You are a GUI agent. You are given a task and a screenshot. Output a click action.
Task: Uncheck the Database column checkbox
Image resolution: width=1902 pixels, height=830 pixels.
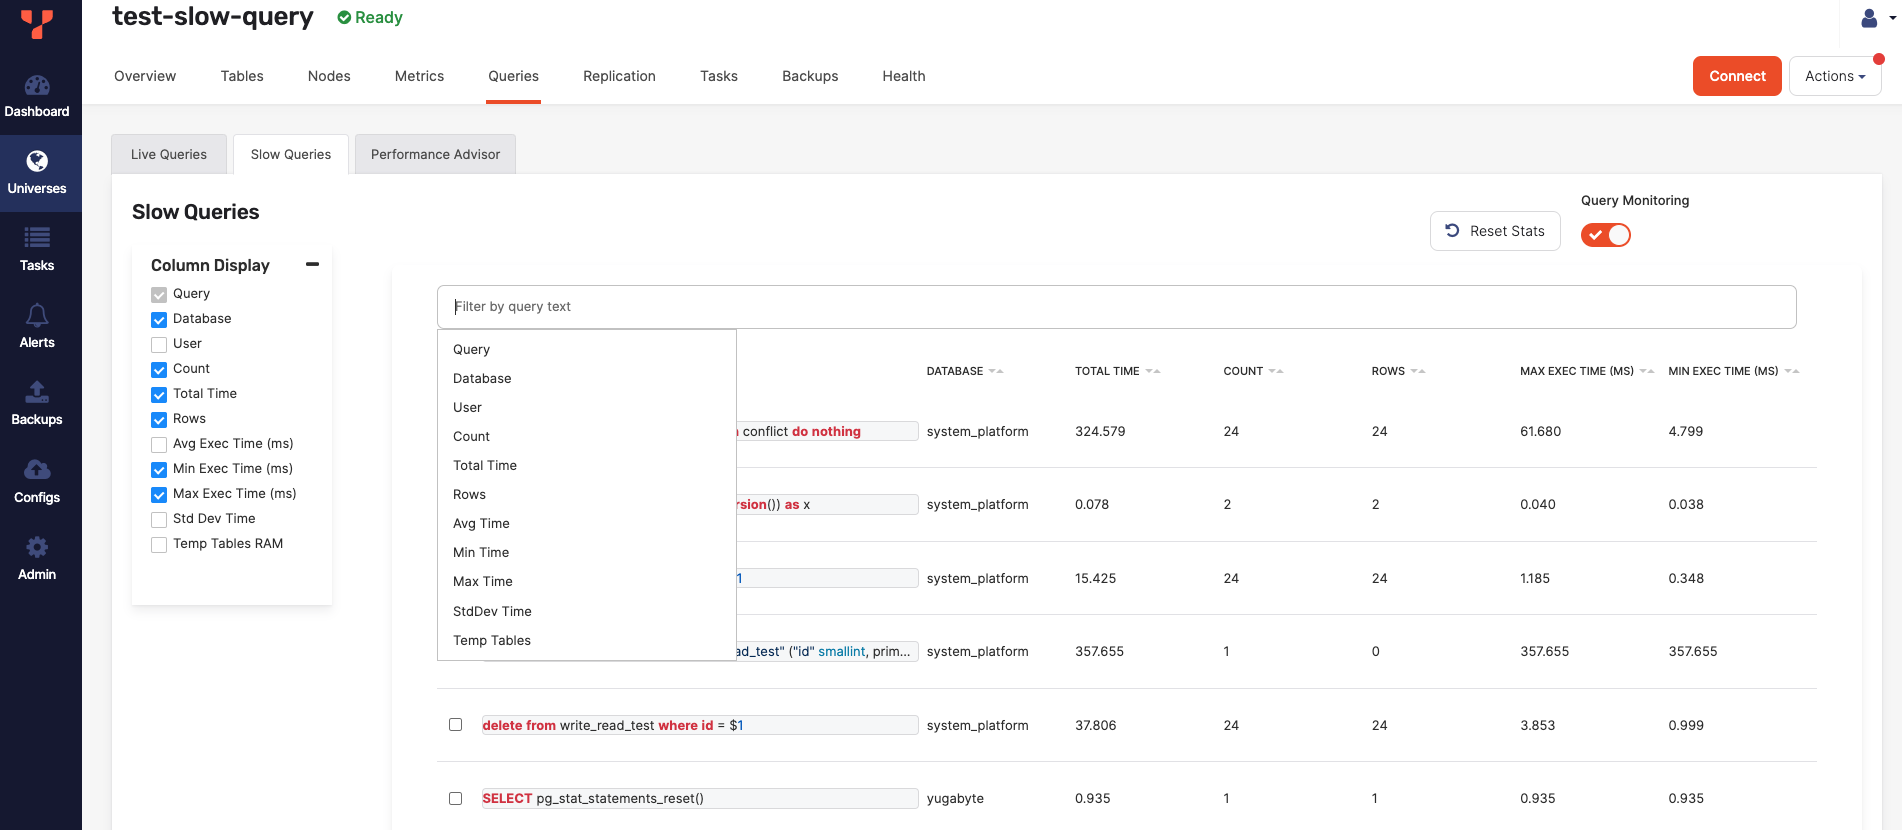[x=159, y=320]
